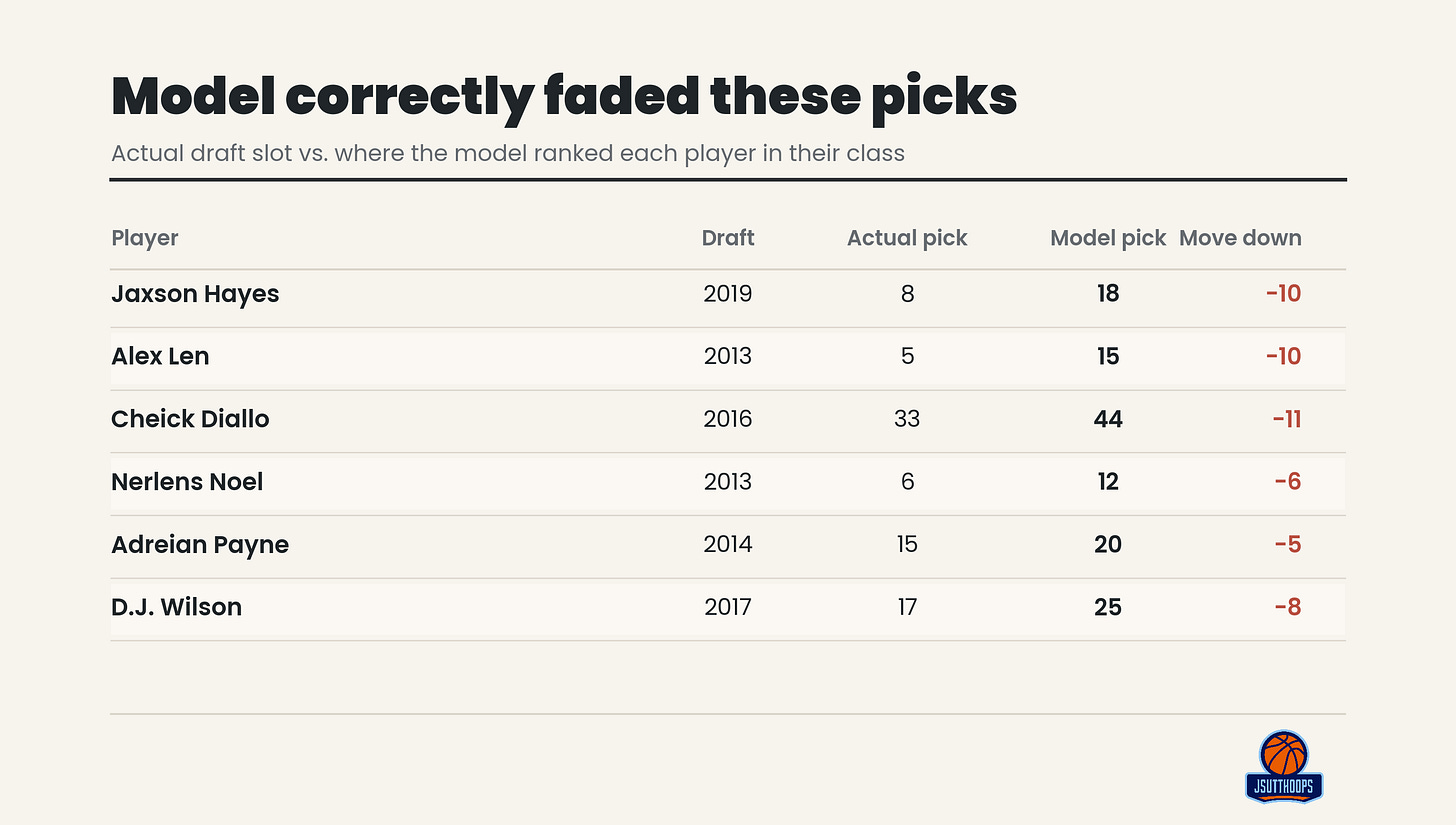
Task: Click model pick 18 for Jaxson Hayes
Action: (1108, 294)
